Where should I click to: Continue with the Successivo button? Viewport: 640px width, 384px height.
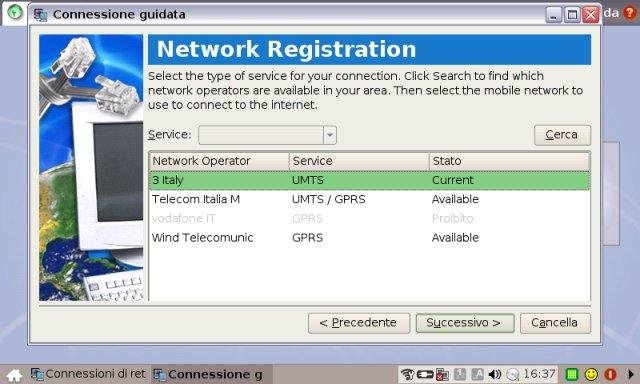tap(465, 323)
